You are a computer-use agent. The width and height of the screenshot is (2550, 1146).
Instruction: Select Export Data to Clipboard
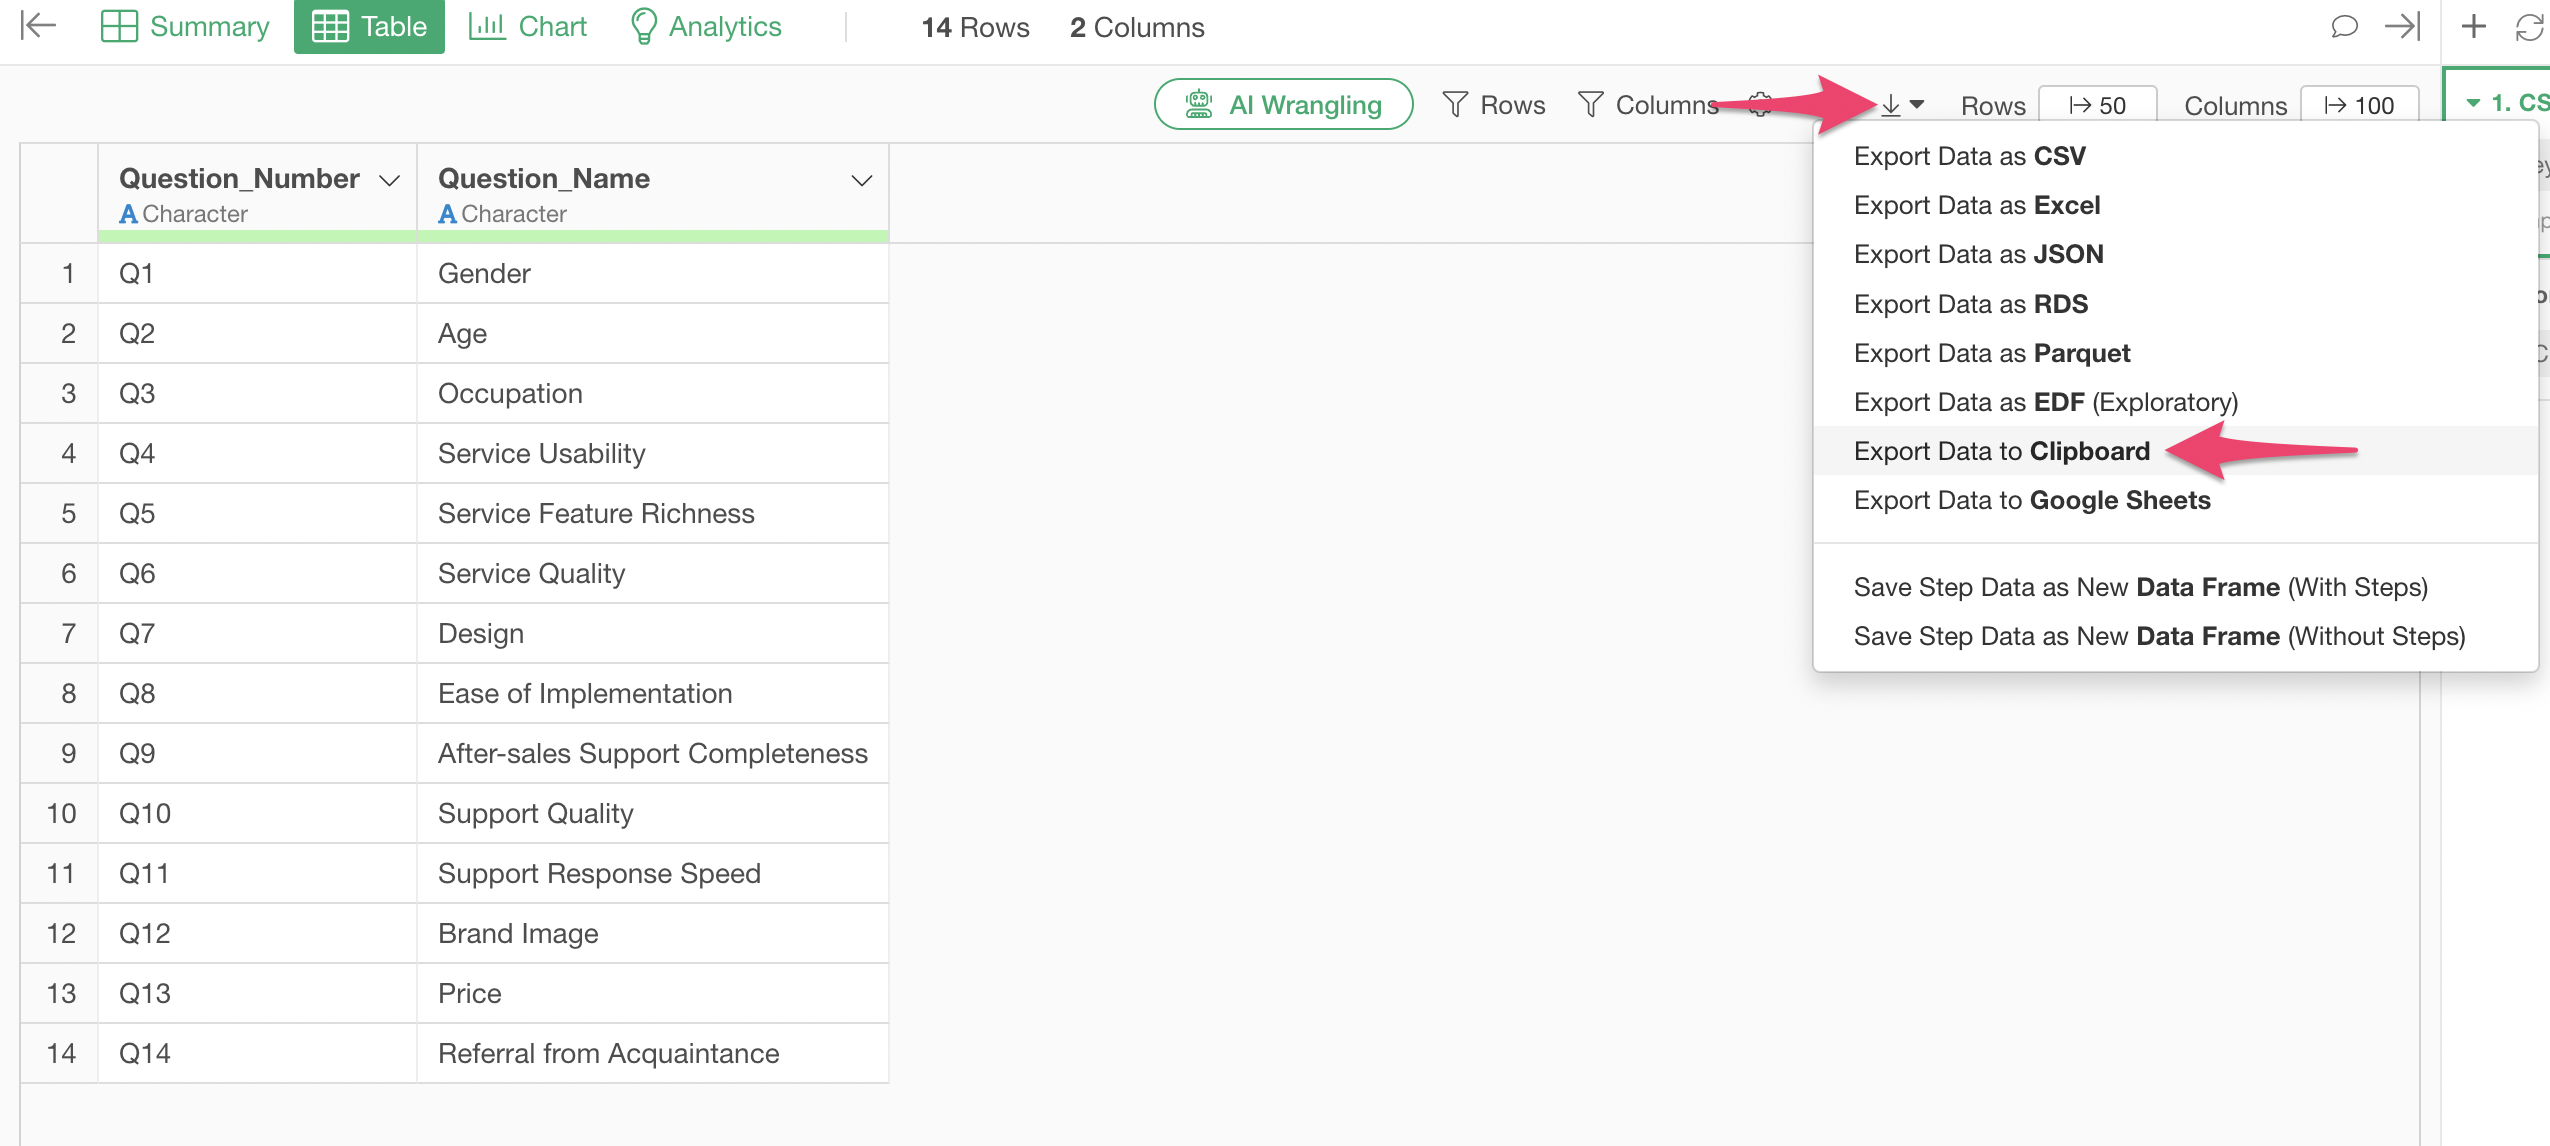coord(2001,451)
